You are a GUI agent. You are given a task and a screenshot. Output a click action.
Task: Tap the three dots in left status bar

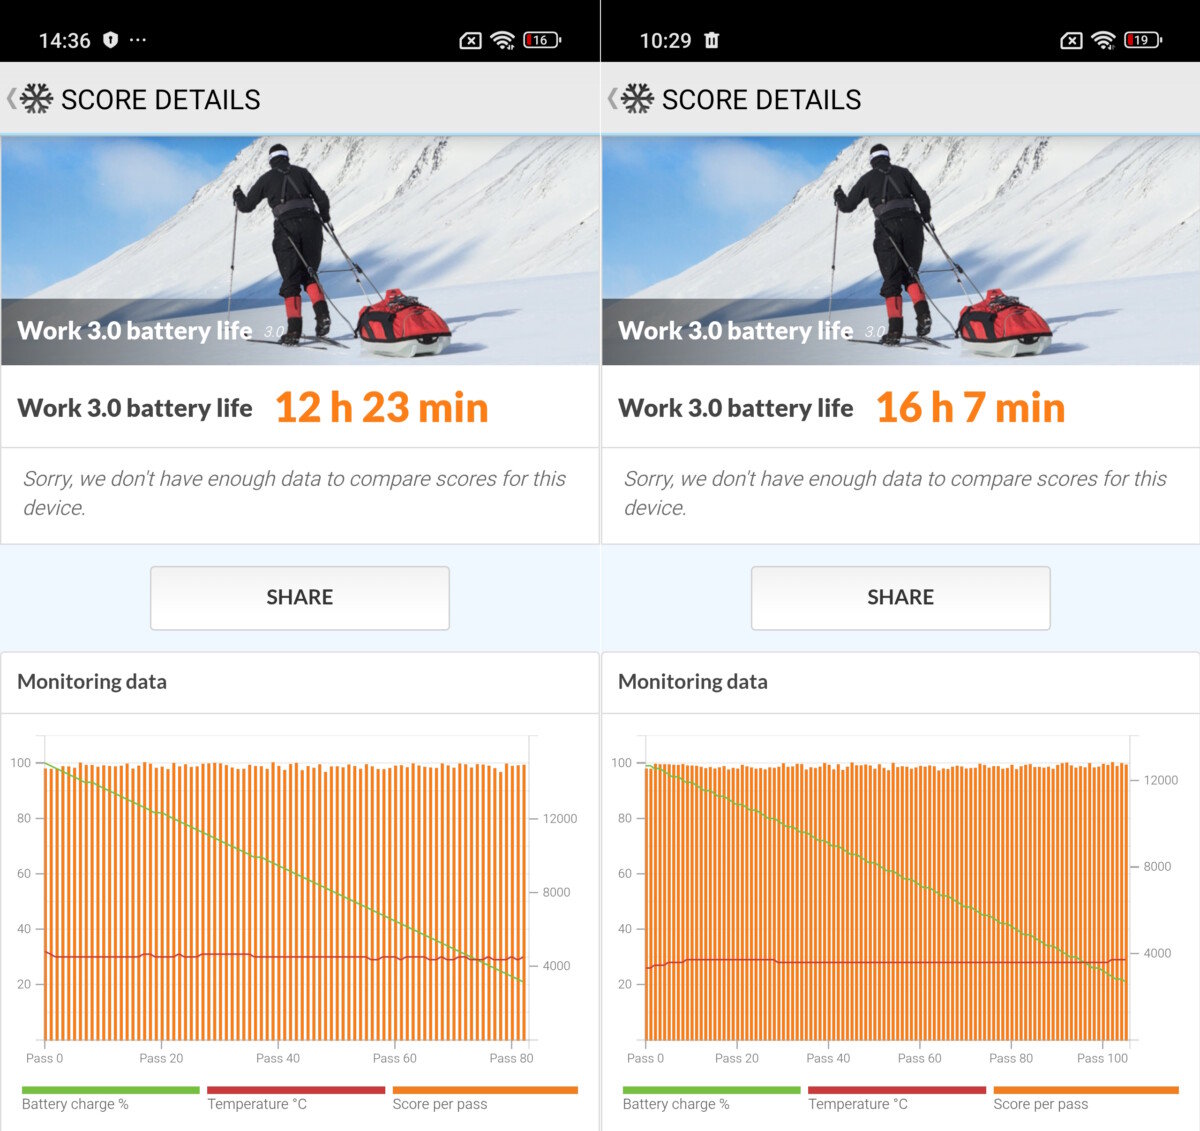138,40
